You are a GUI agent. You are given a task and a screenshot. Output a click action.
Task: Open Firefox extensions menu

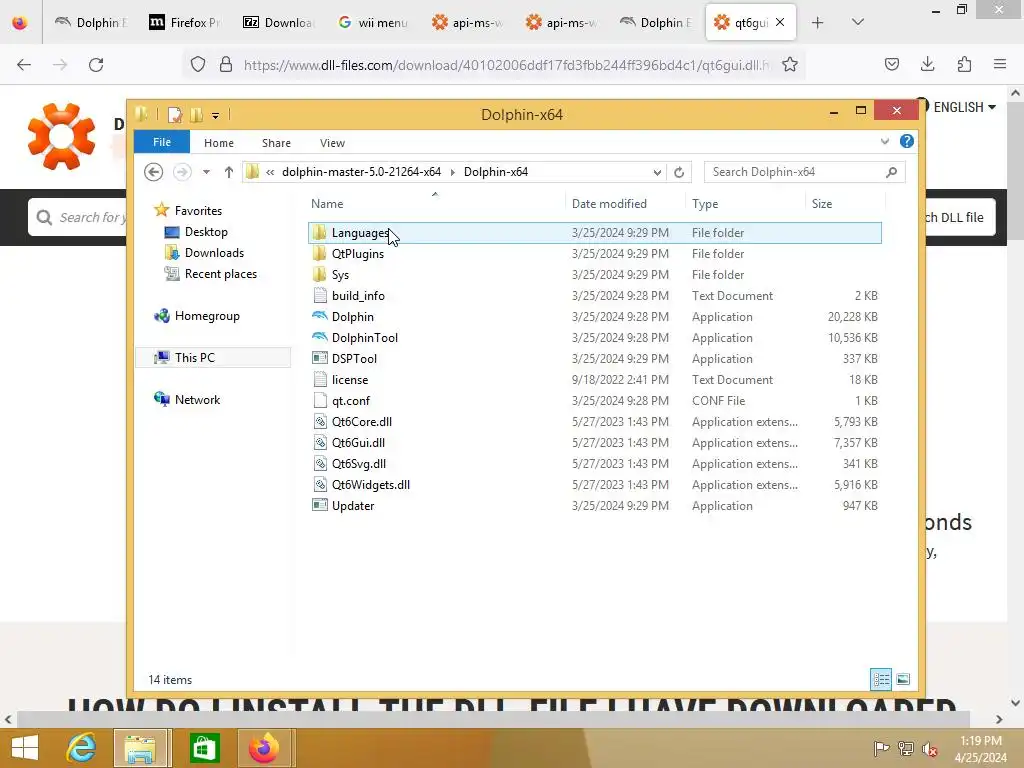(964, 64)
